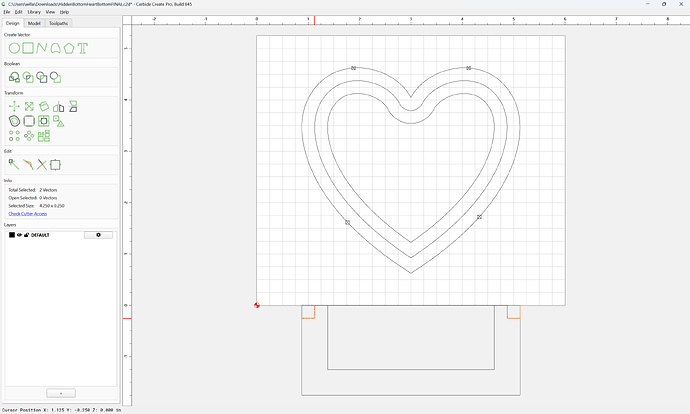Apply Boolean Union to selected vectors

[14, 77]
